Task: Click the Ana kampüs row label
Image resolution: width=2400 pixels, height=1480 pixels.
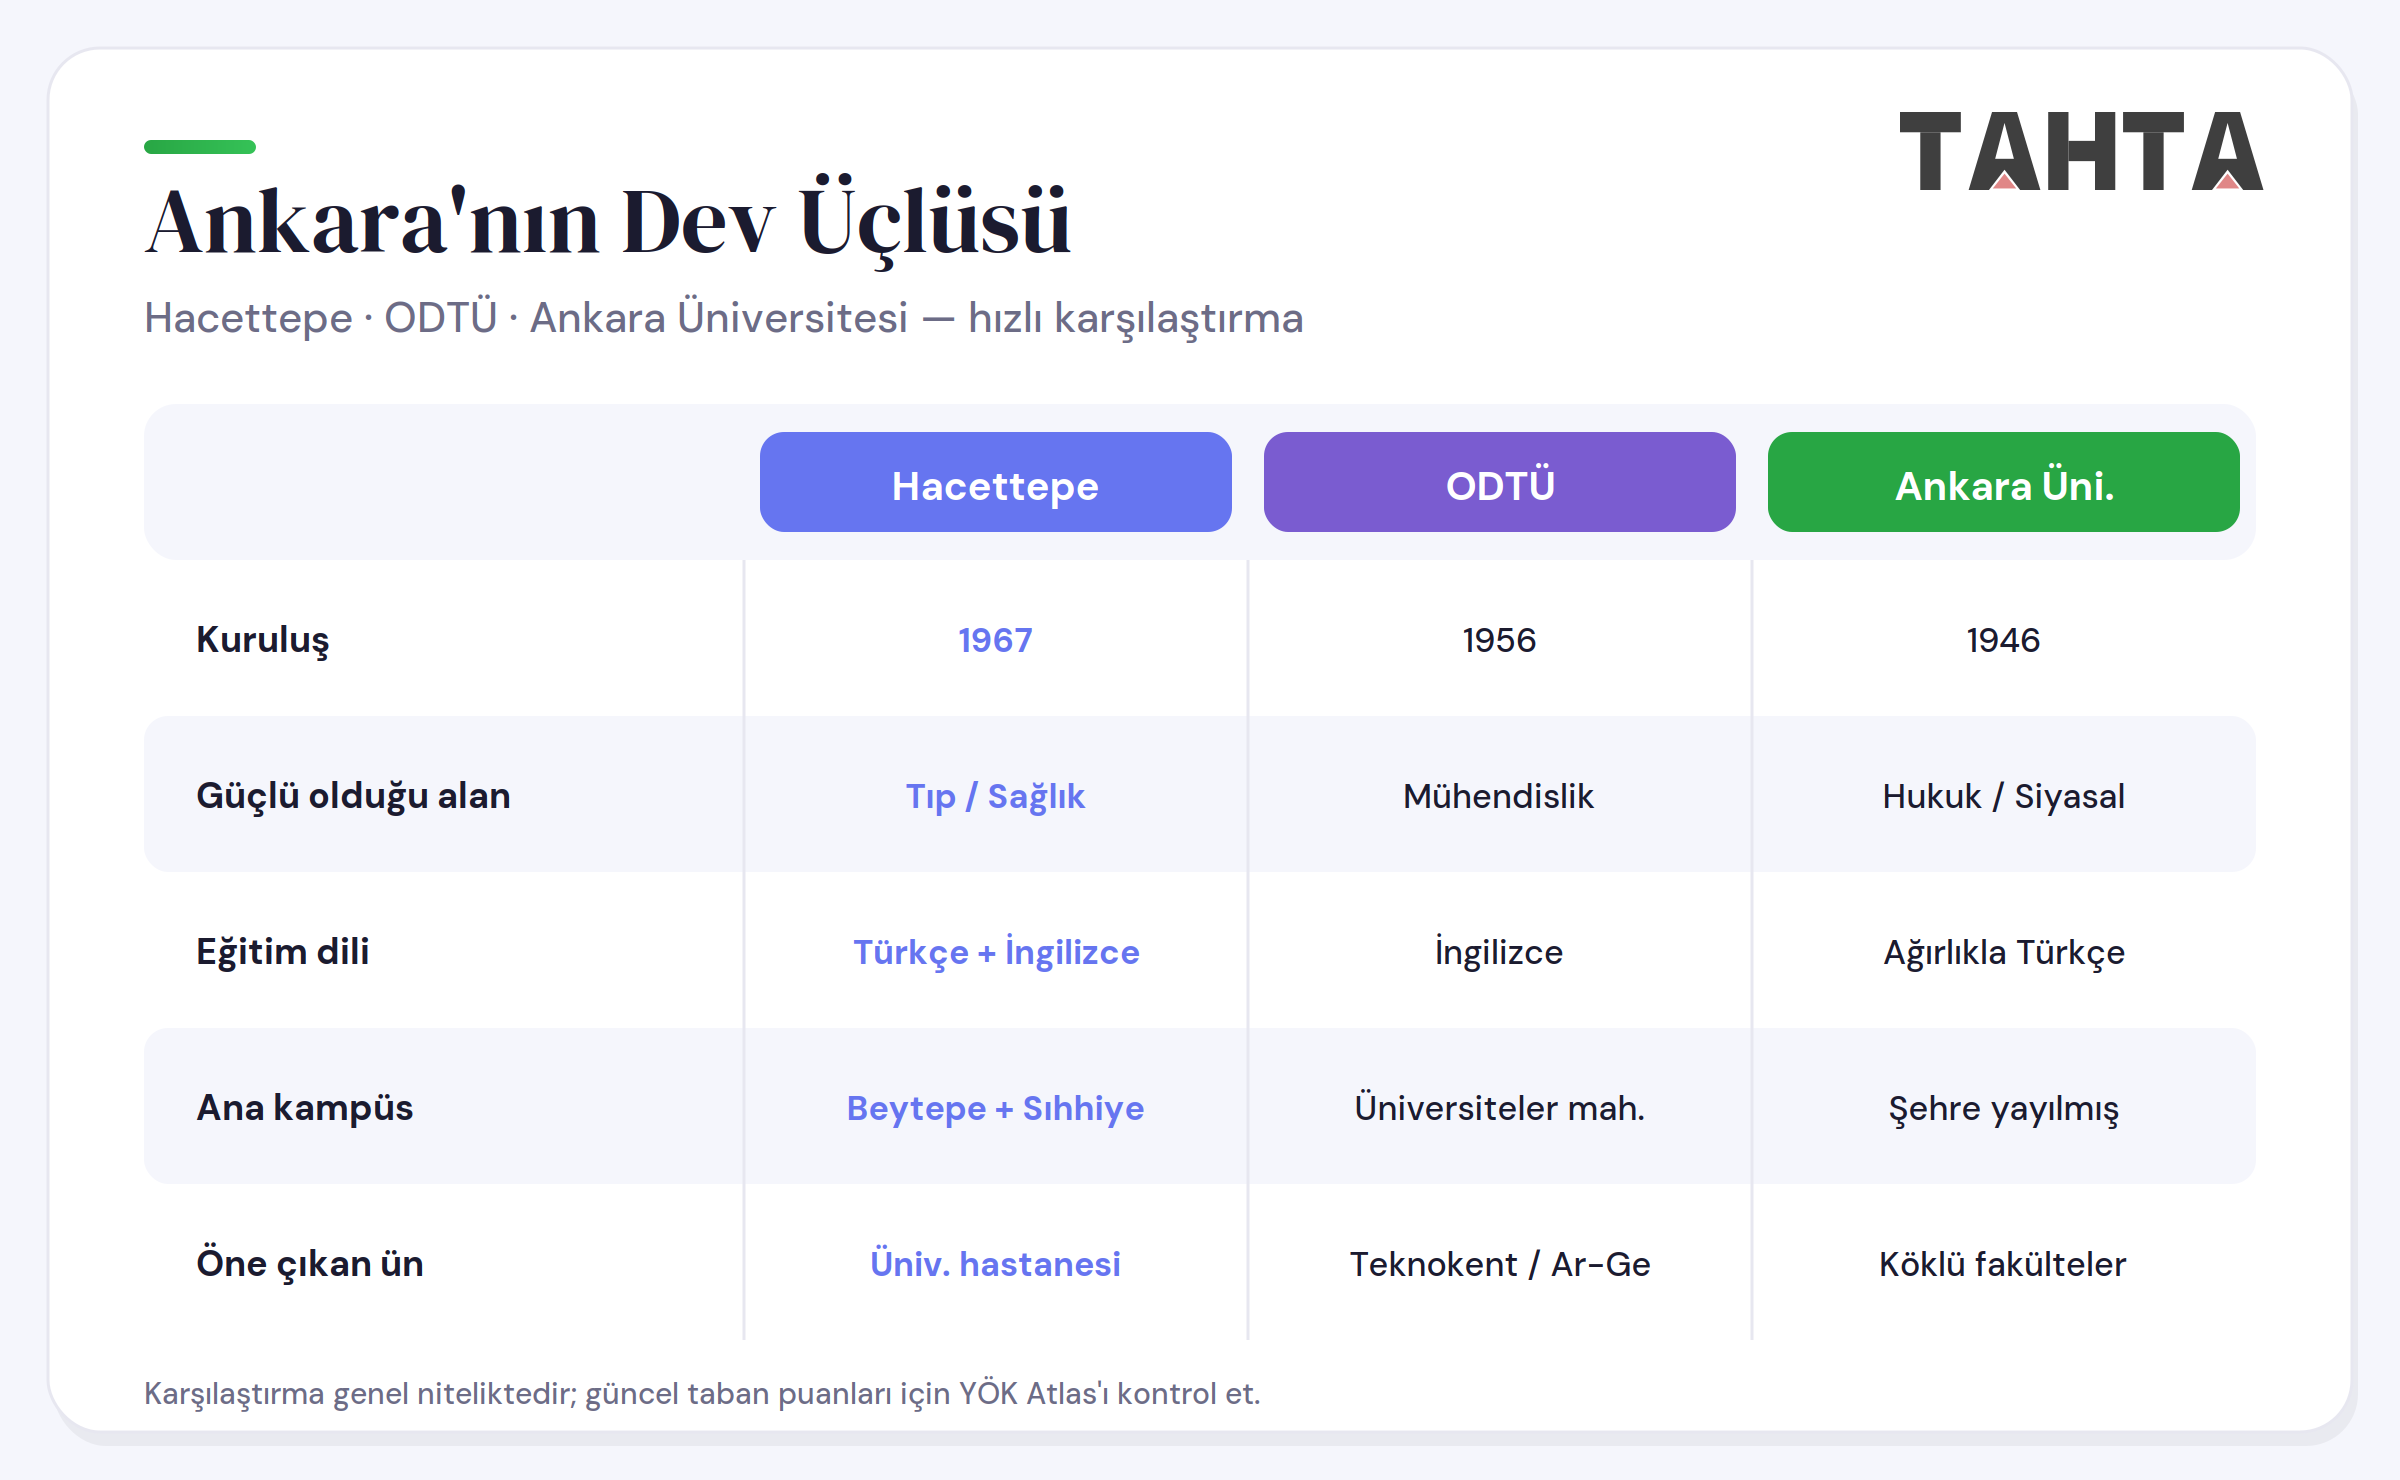Action: pyautogui.click(x=305, y=1108)
